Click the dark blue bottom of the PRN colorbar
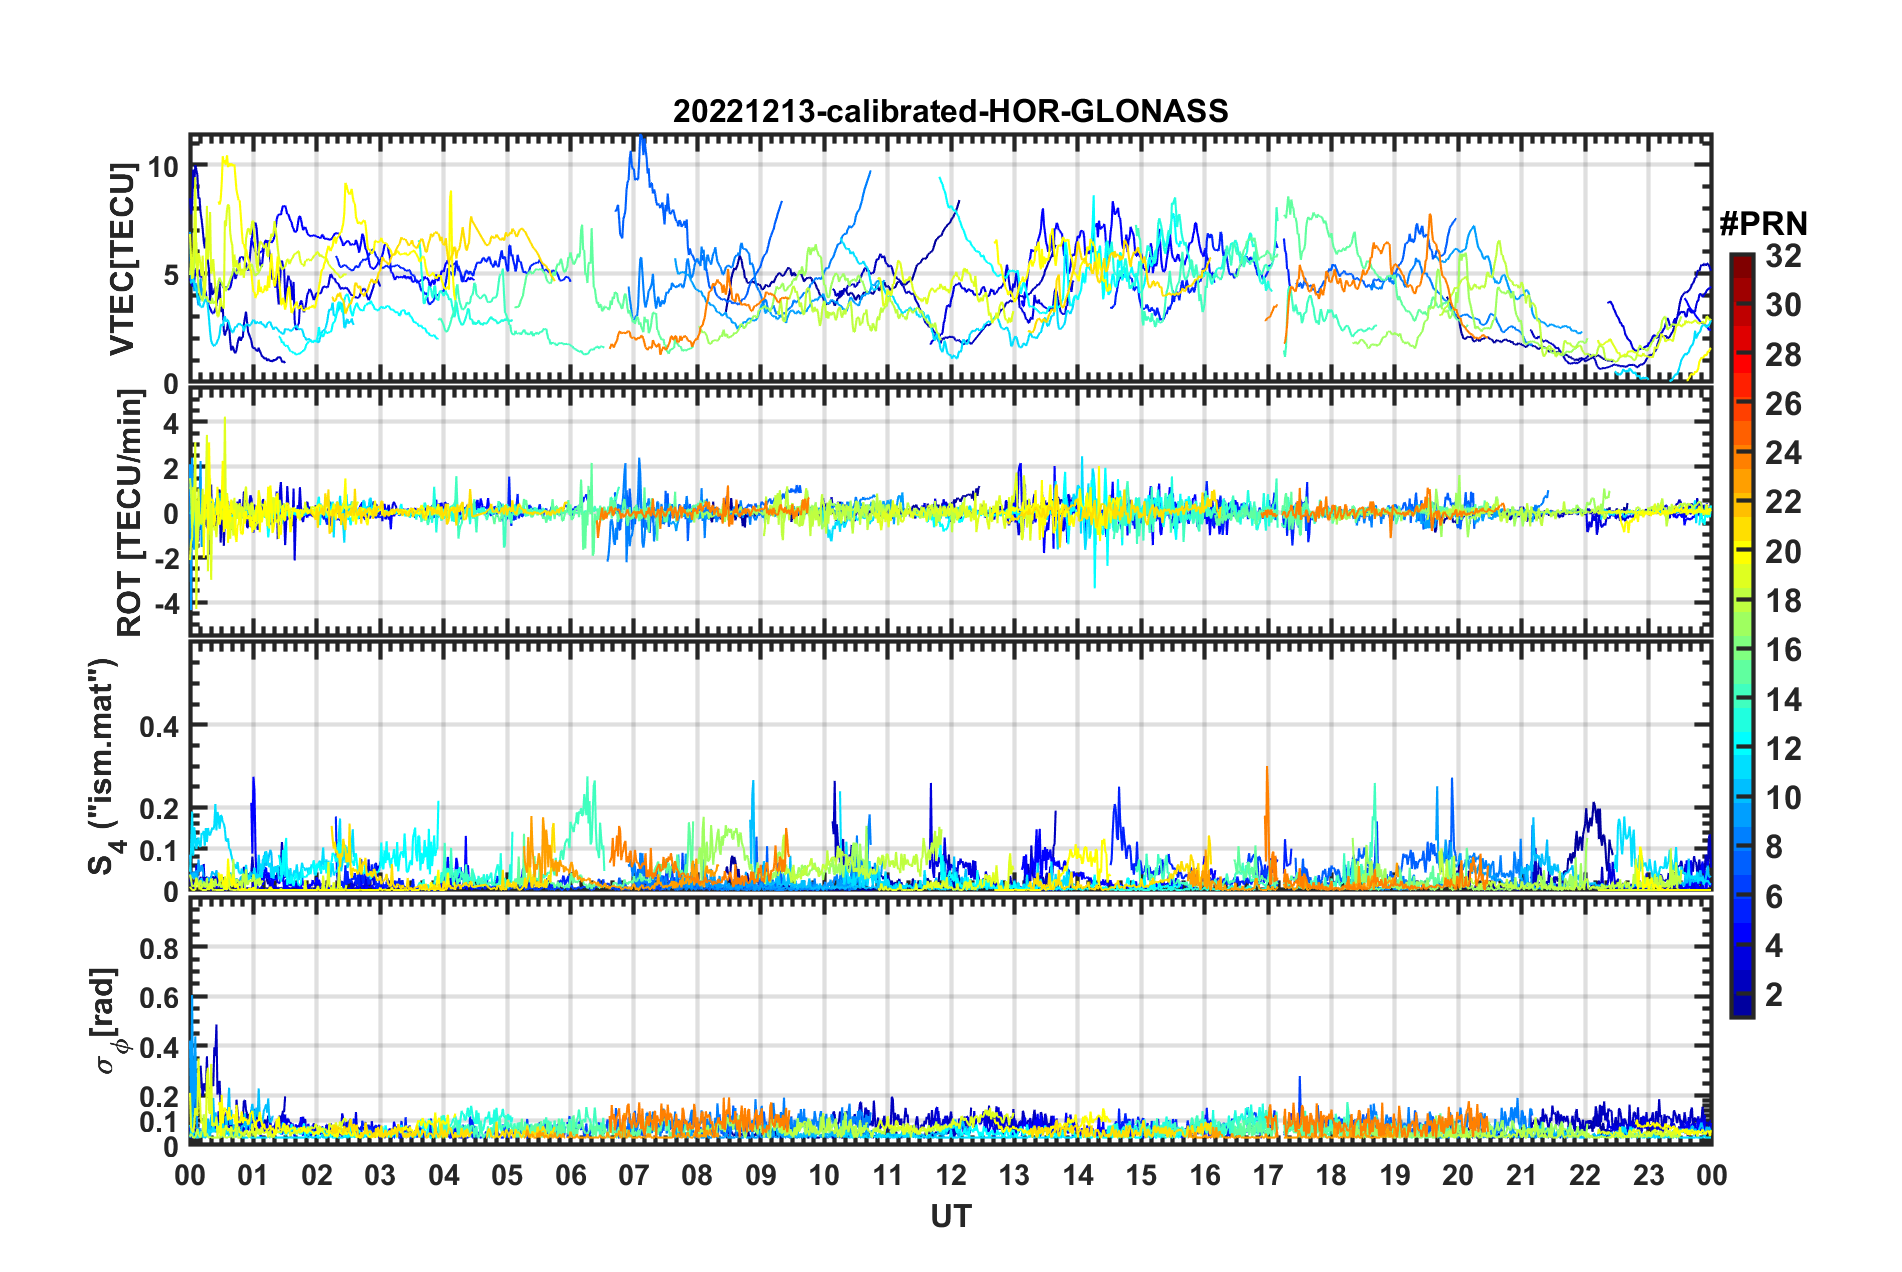Screen dimensions: 1902x1272 pyautogui.click(x=1741, y=1006)
